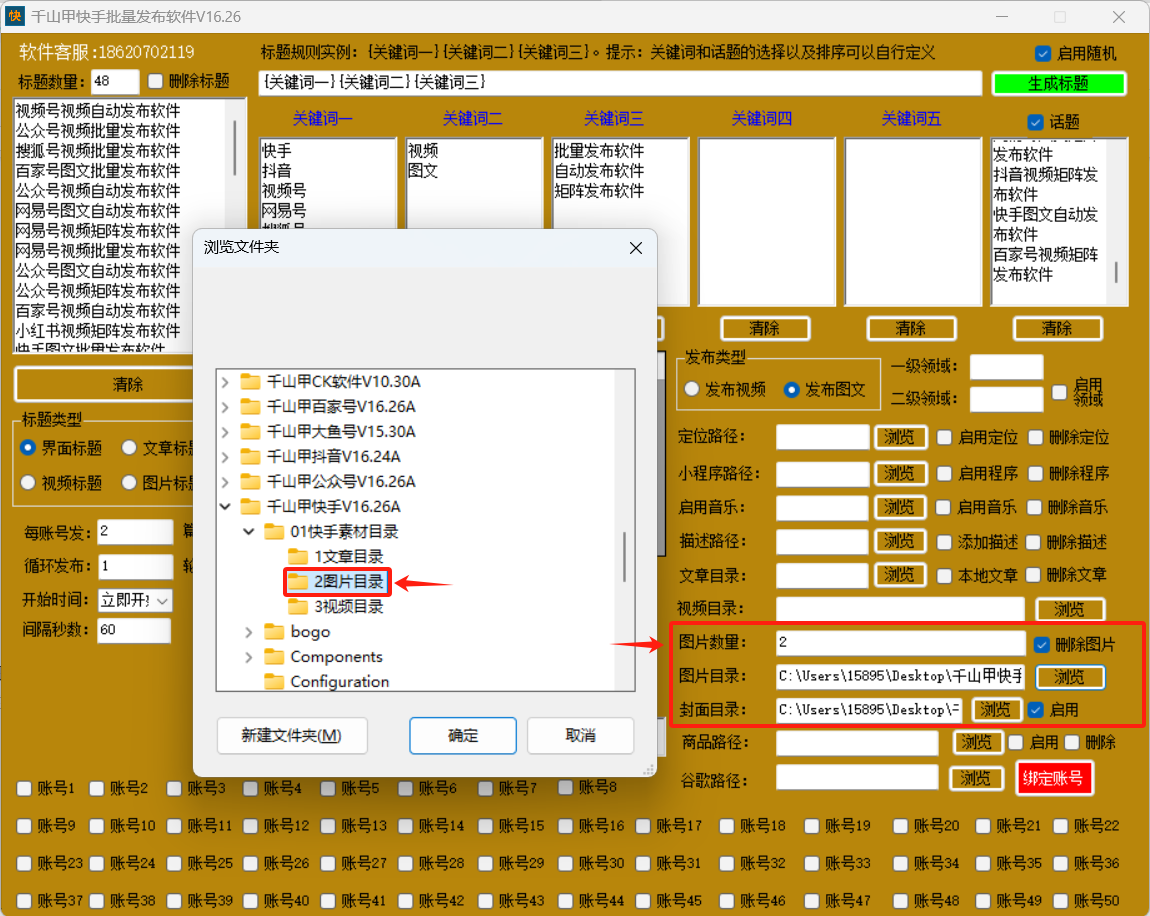The width and height of the screenshot is (1150, 916).
Task: Expand the 千山甲CK软件V10.30A tree node
Action: click(x=225, y=381)
